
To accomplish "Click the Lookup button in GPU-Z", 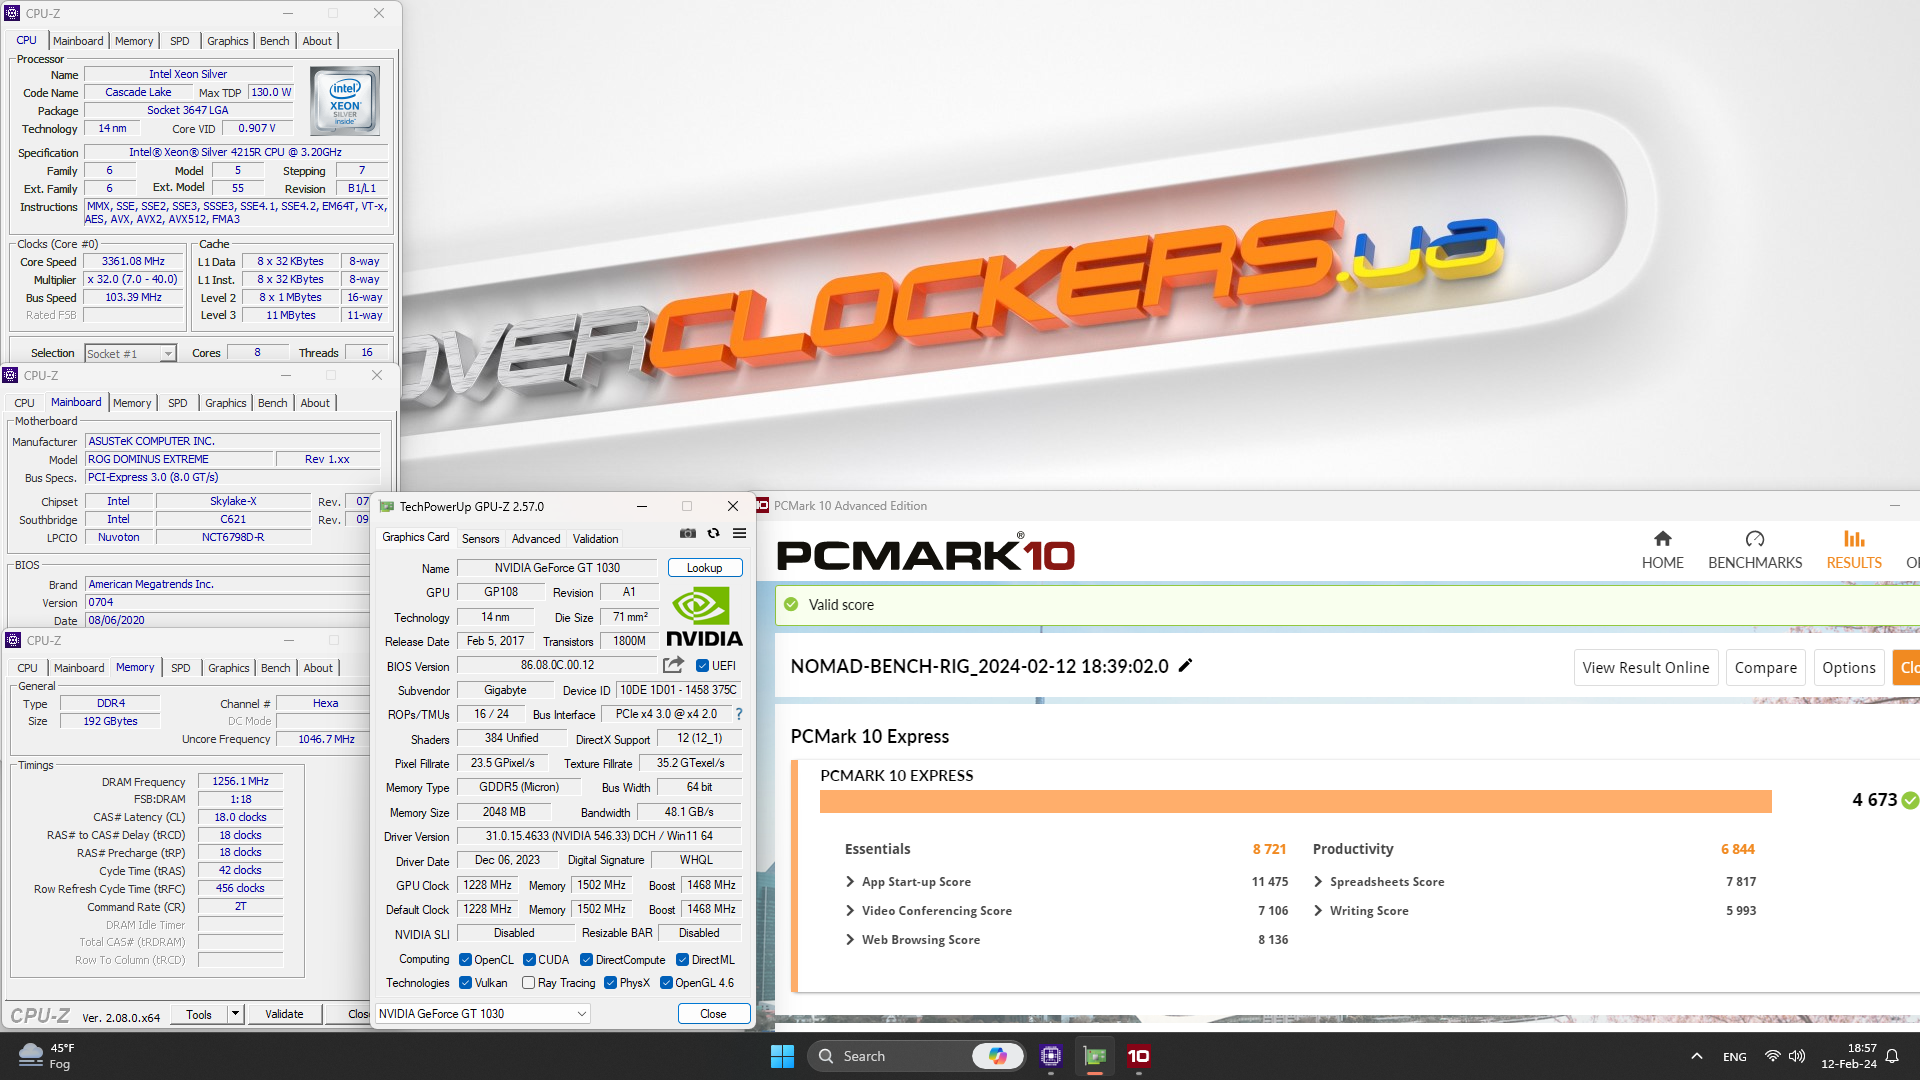I will (x=704, y=568).
